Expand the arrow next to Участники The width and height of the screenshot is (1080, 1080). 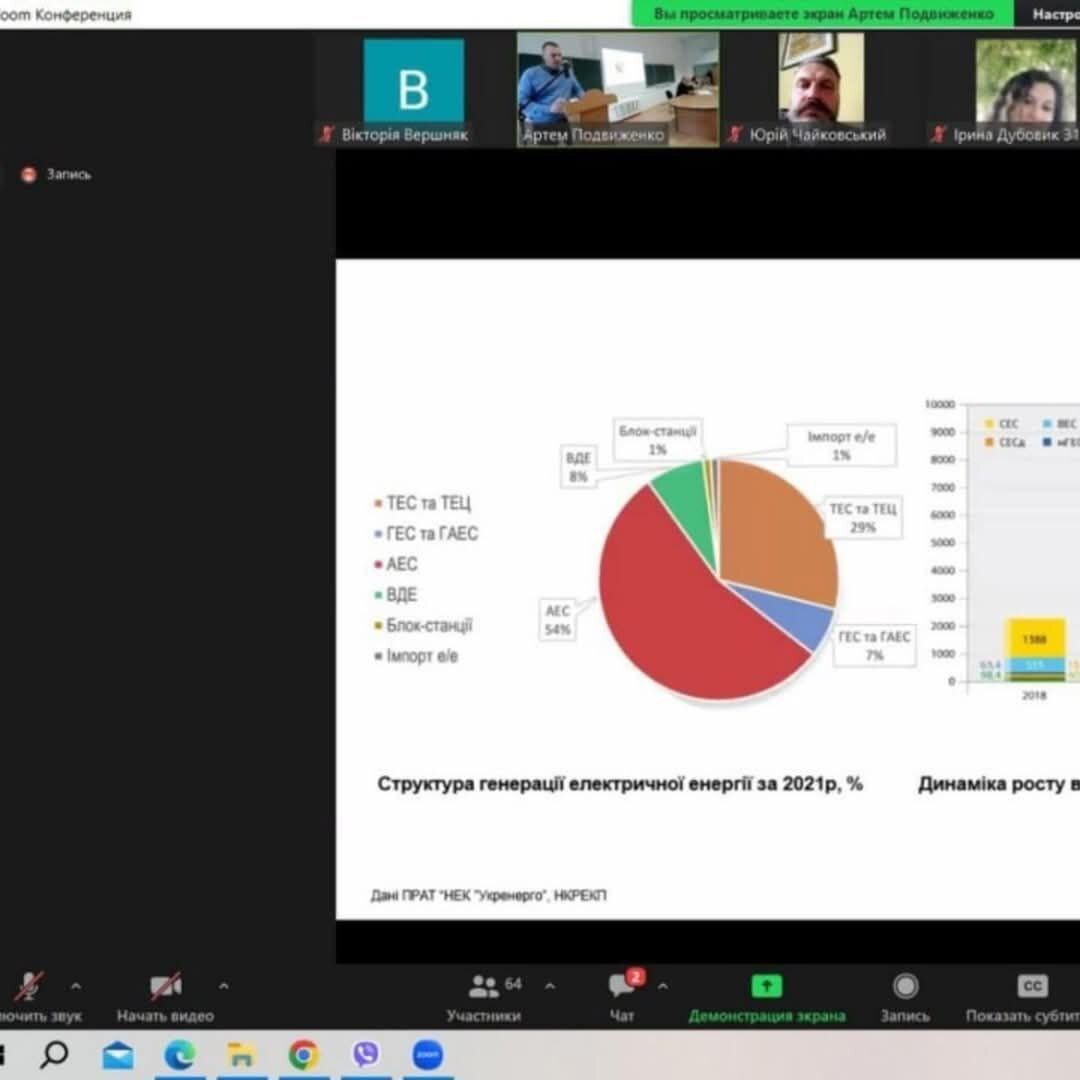549,986
